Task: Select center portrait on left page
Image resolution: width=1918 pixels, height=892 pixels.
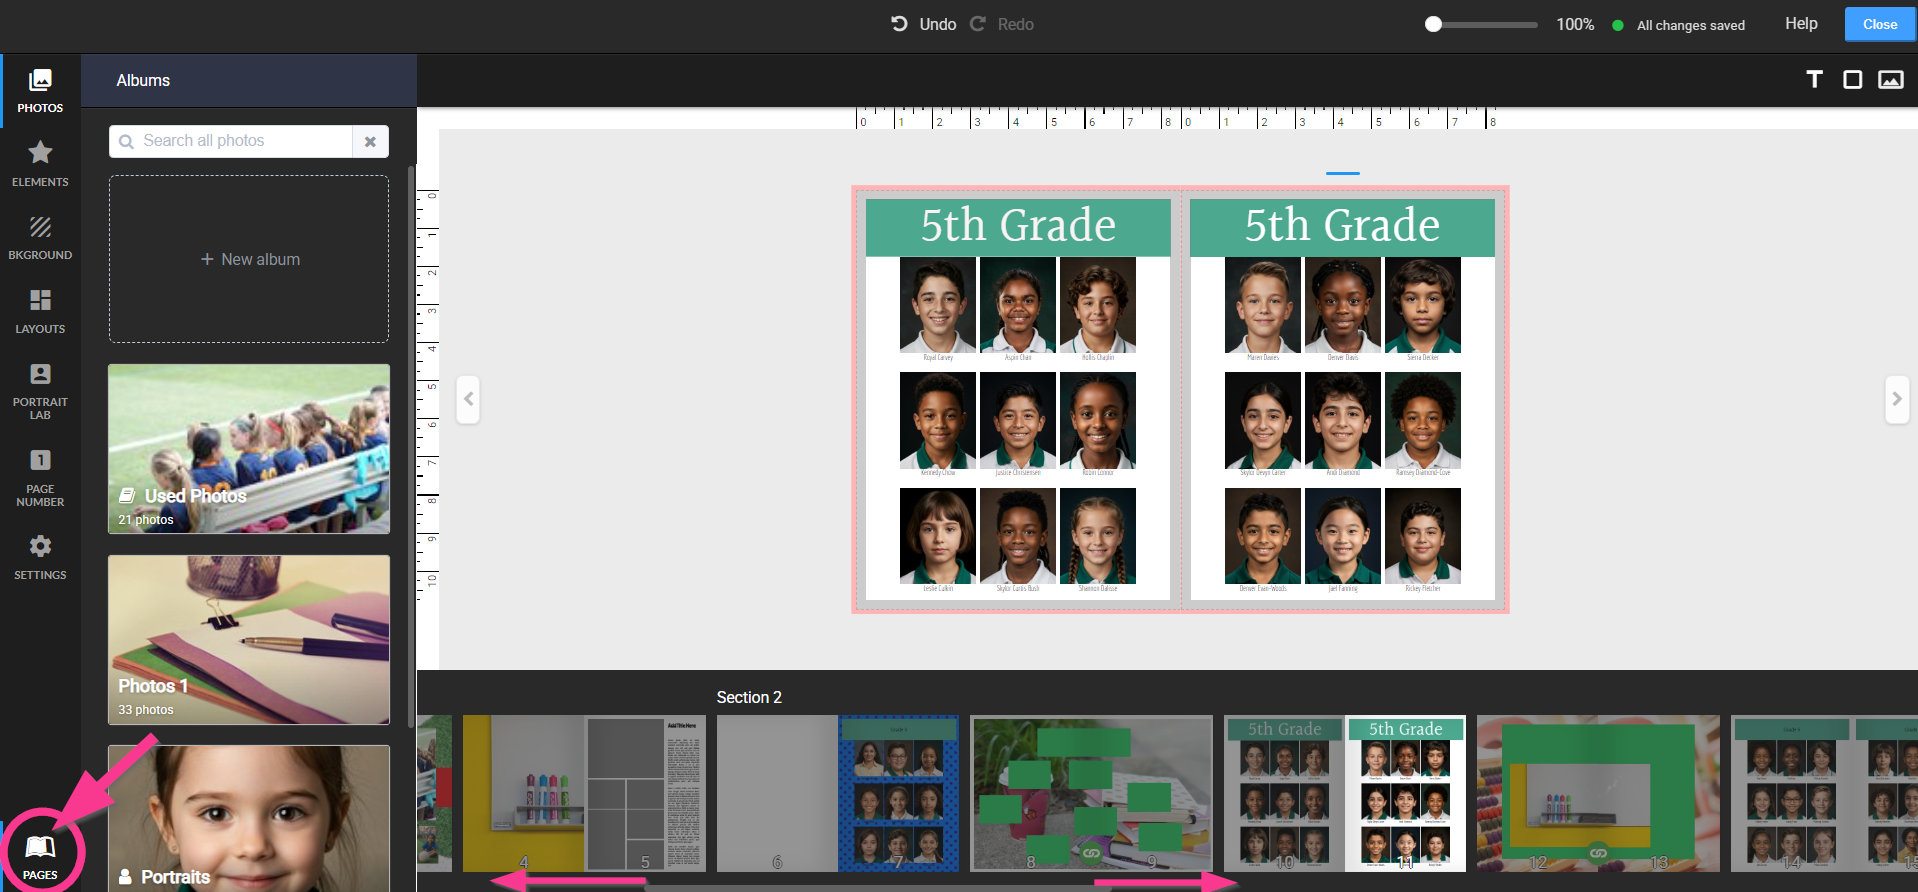Action: coord(1018,420)
